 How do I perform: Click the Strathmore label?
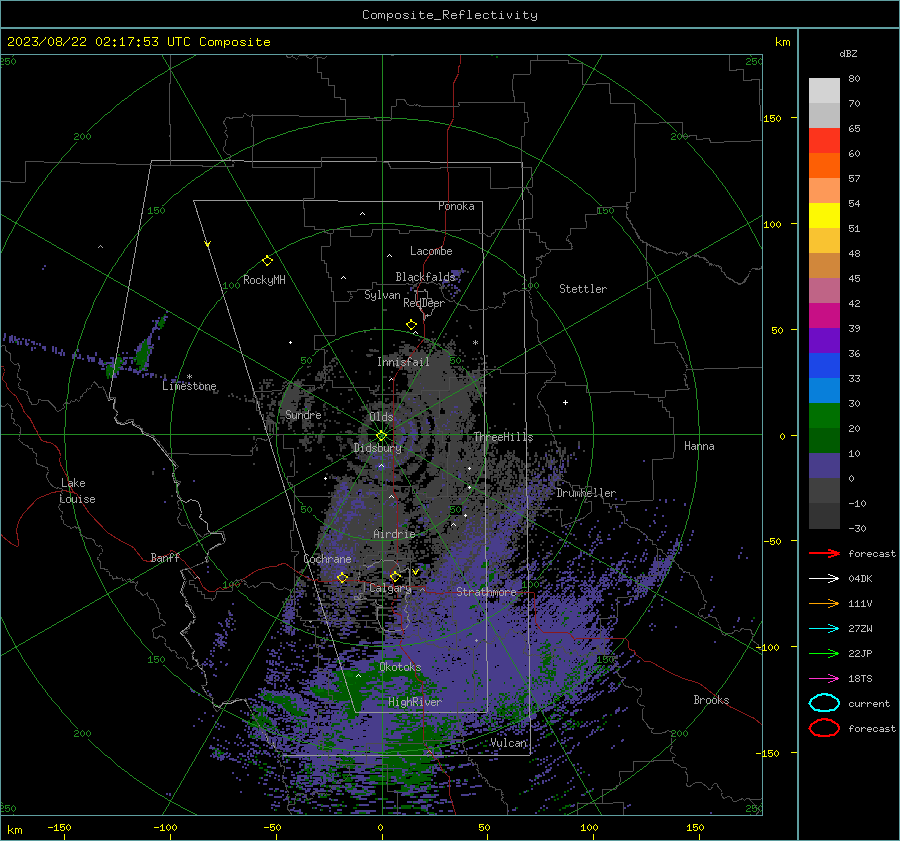point(486,592)
